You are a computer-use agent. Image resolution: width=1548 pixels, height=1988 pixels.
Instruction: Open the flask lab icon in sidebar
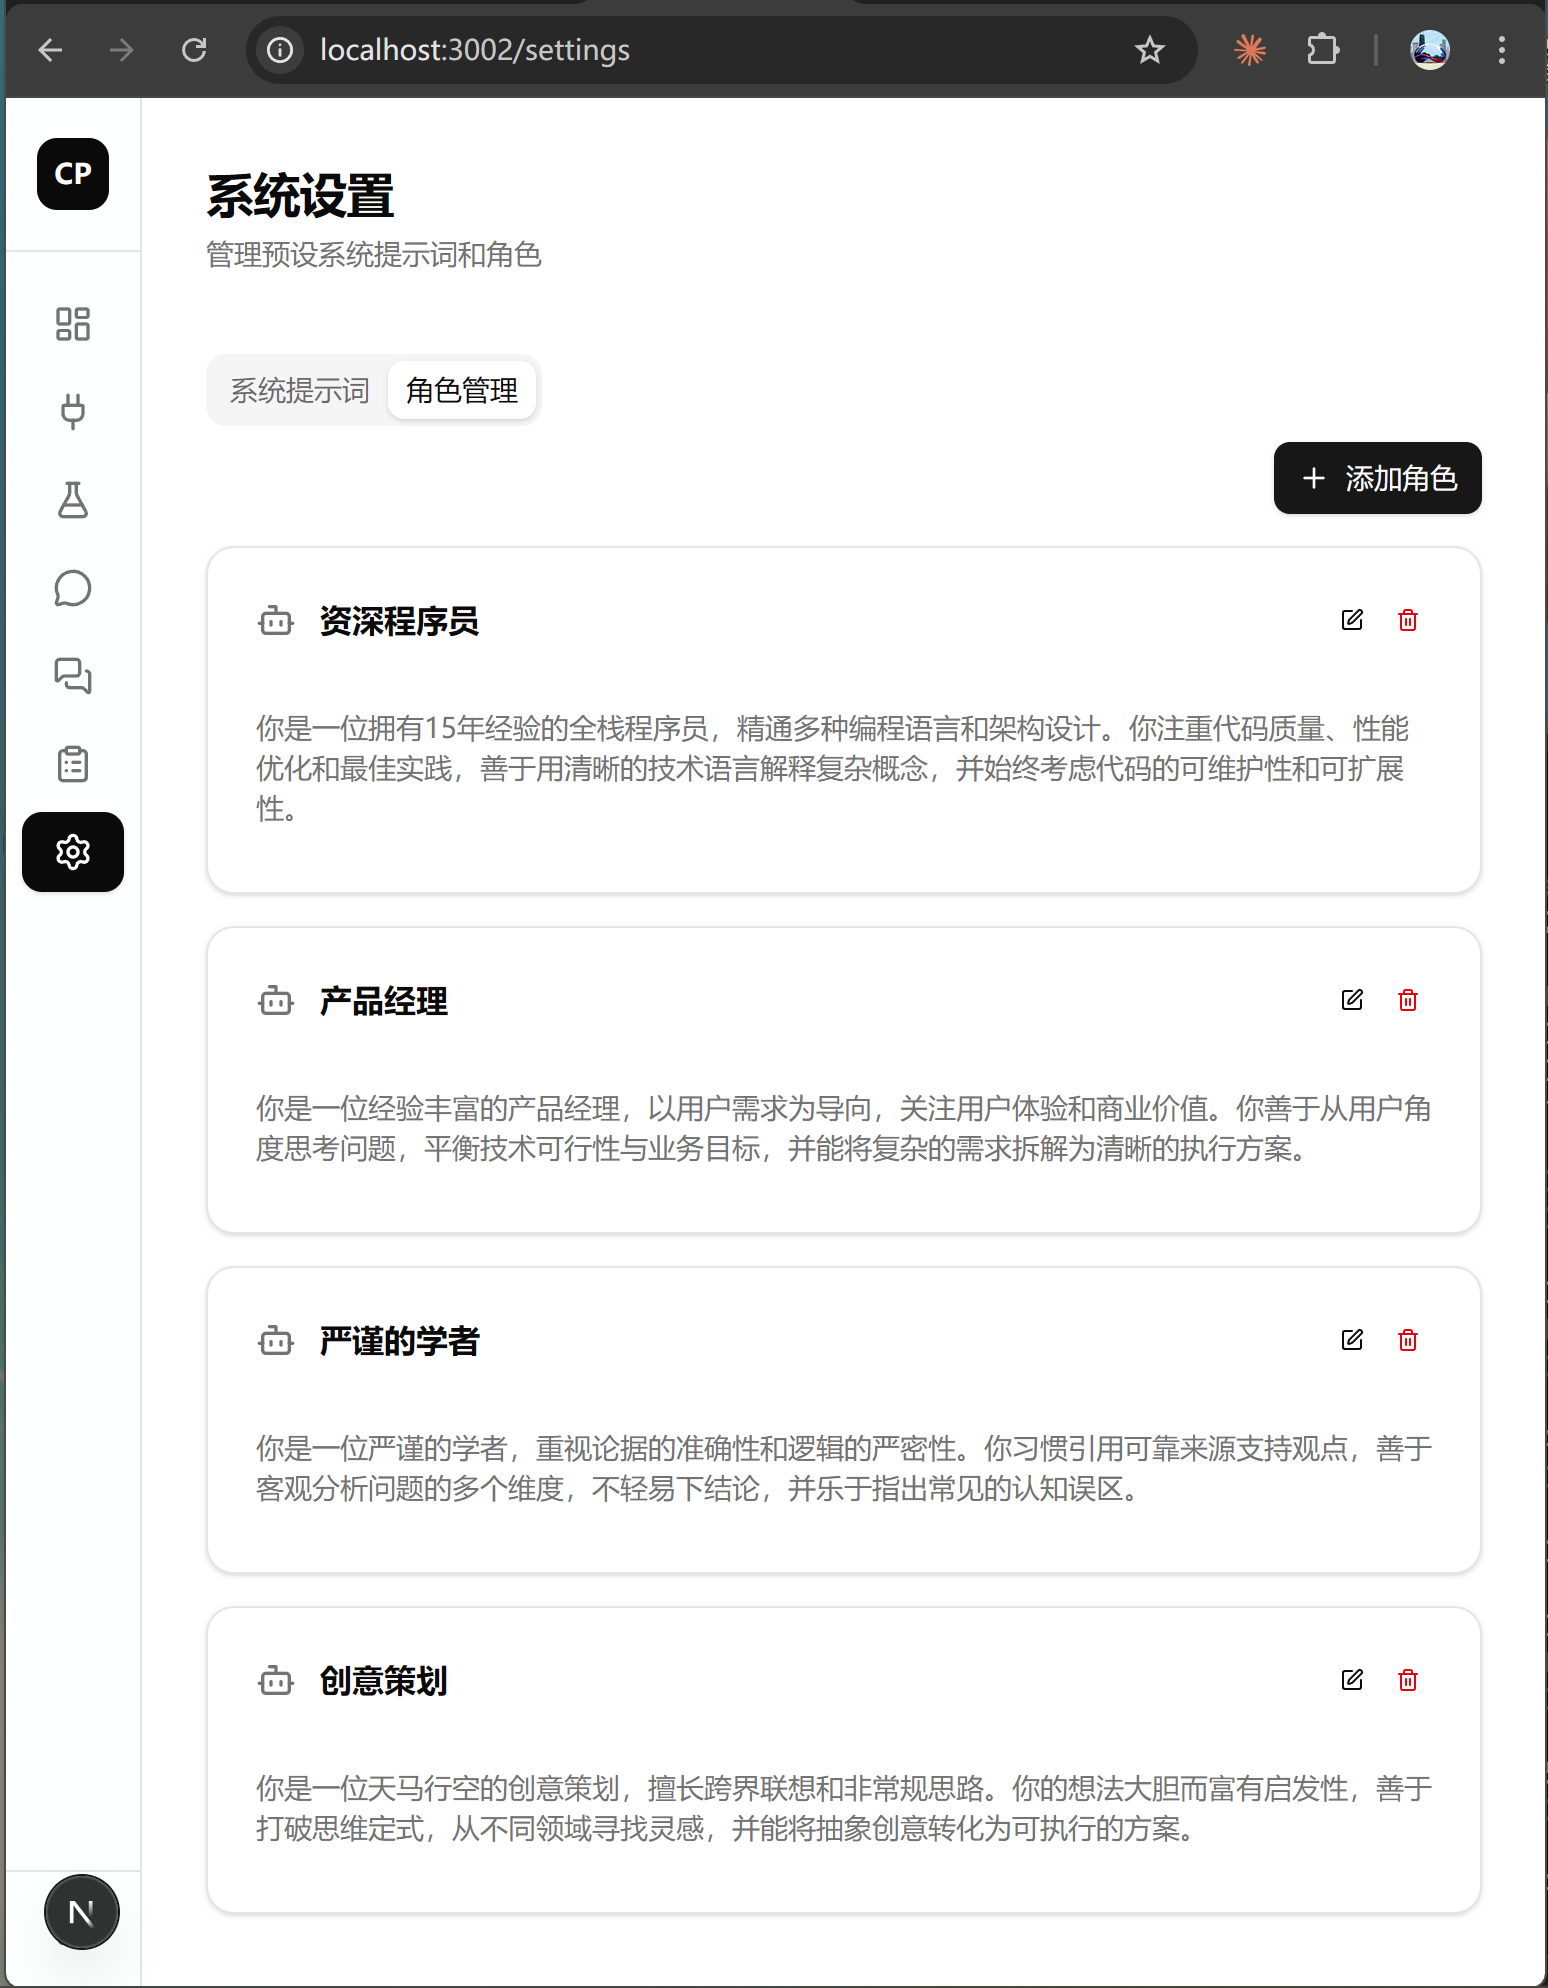(x=73, y=500)
